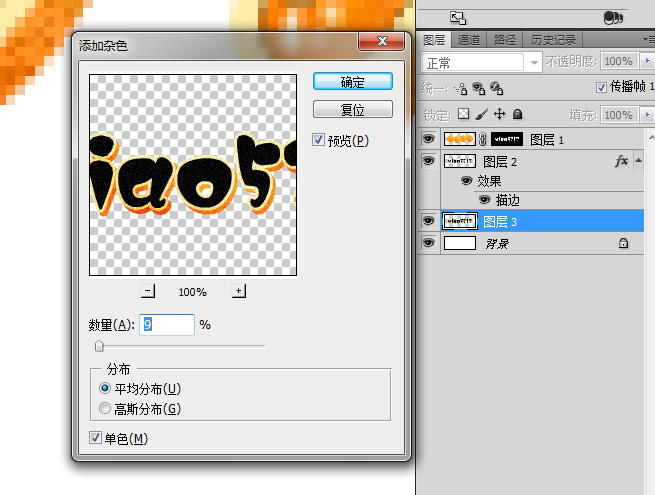
Task: Click the zoom out minus button under preview
Action: pyautogui.click(x=149, y=291)
